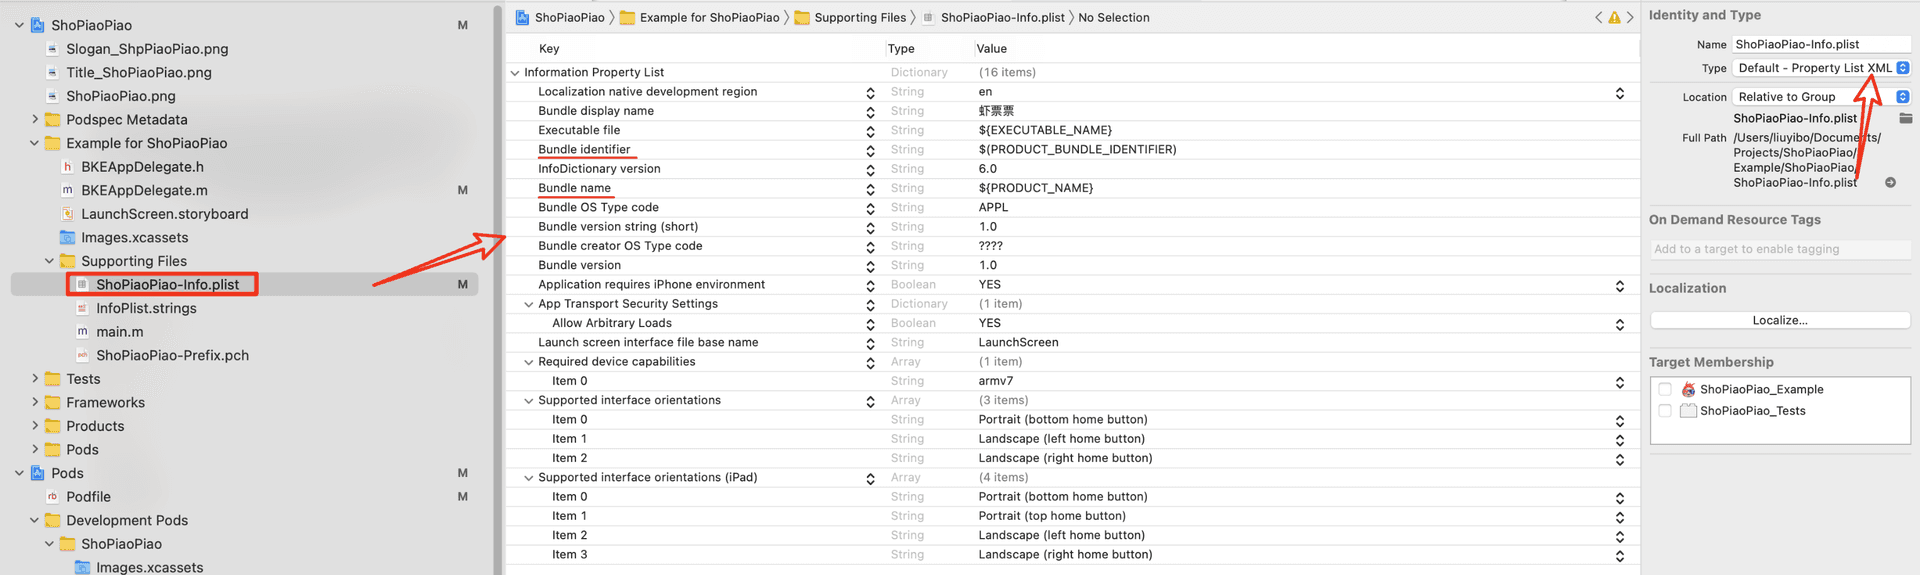The width and height of the screenshot is (1920, 575).
Task: Click the Localize... button
Action: (x=1780, y=321)
